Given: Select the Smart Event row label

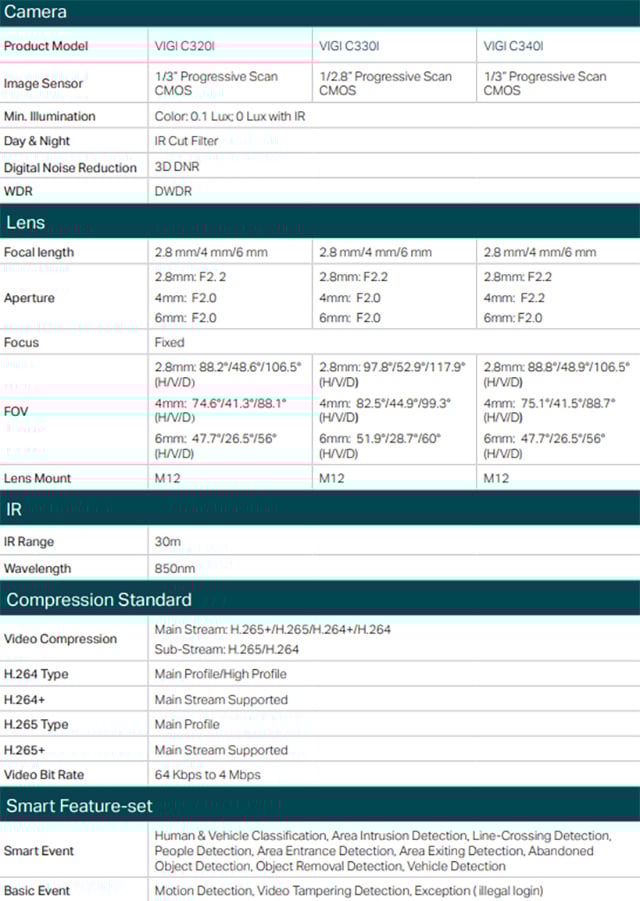Looking at the screenshot, I should (38, 850).
